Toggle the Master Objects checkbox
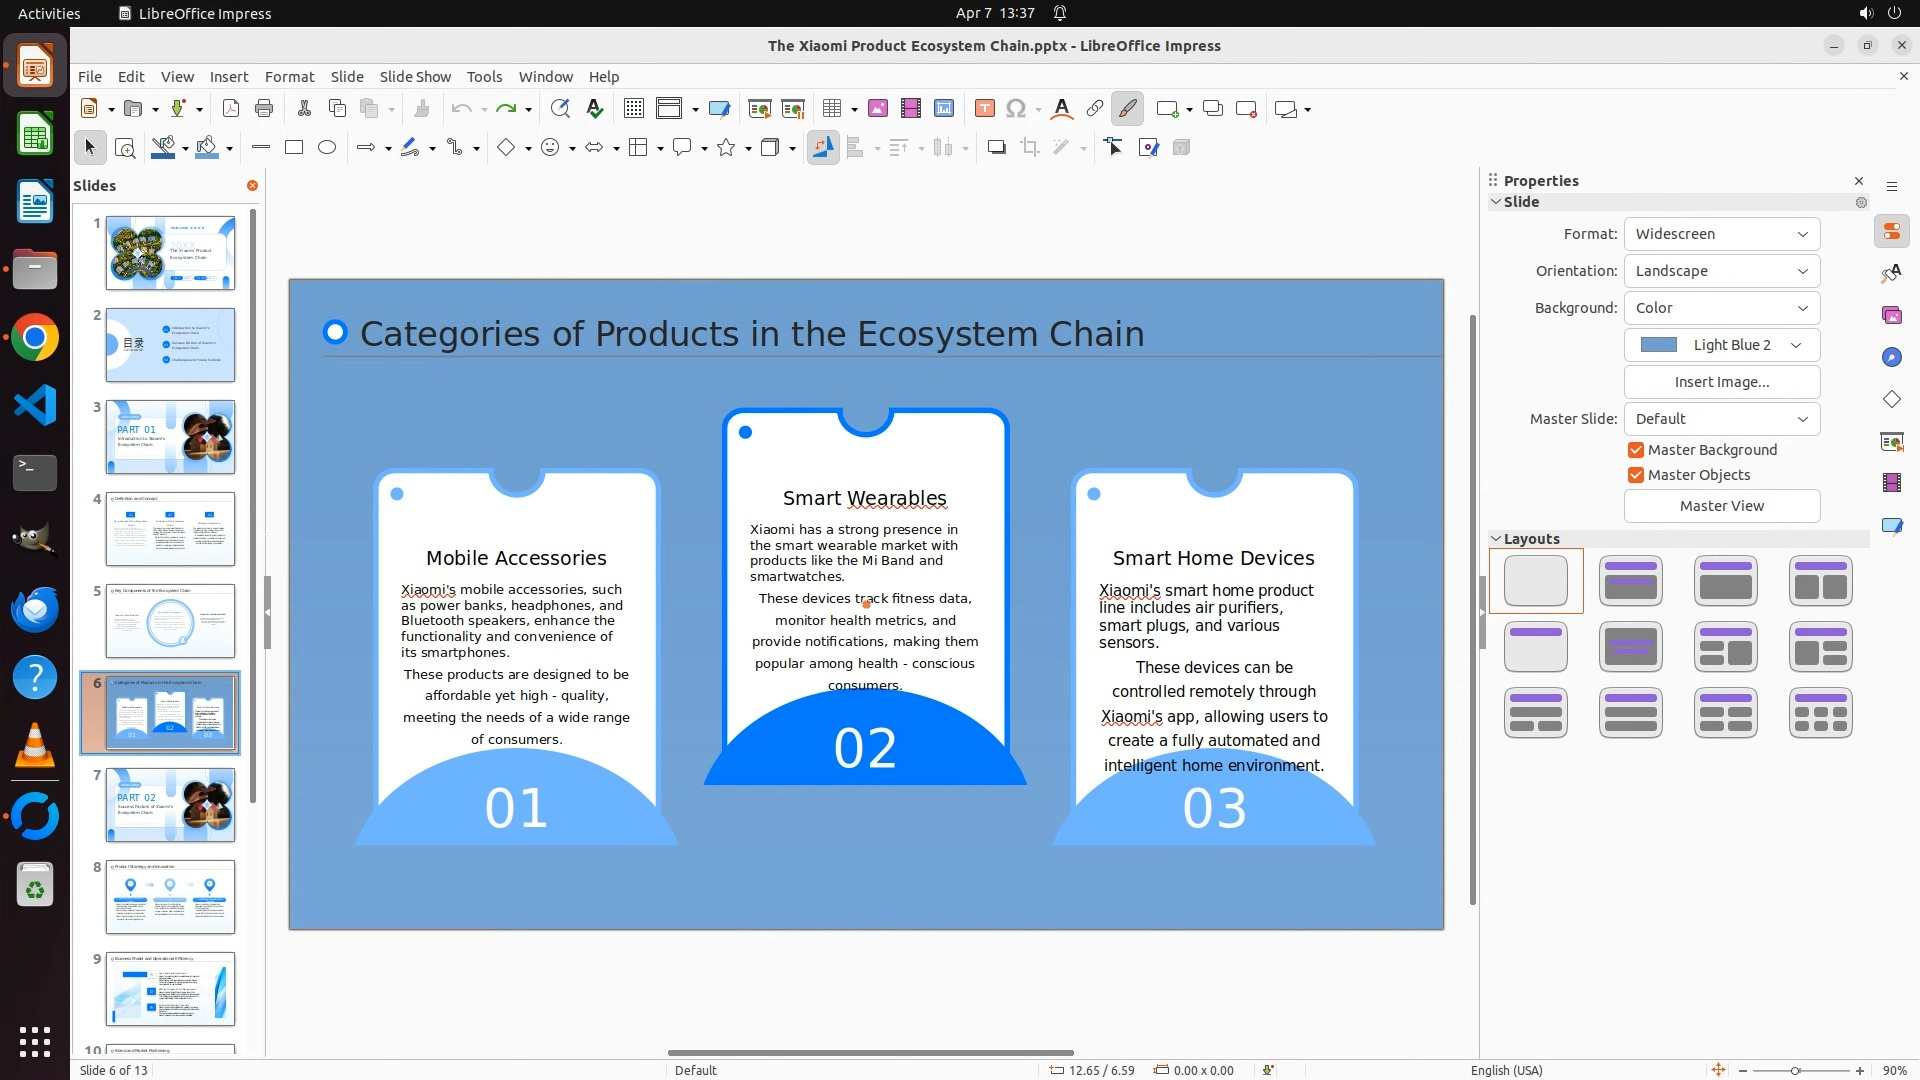This screenshot has width=1920, height=1080. [1636, 475]
